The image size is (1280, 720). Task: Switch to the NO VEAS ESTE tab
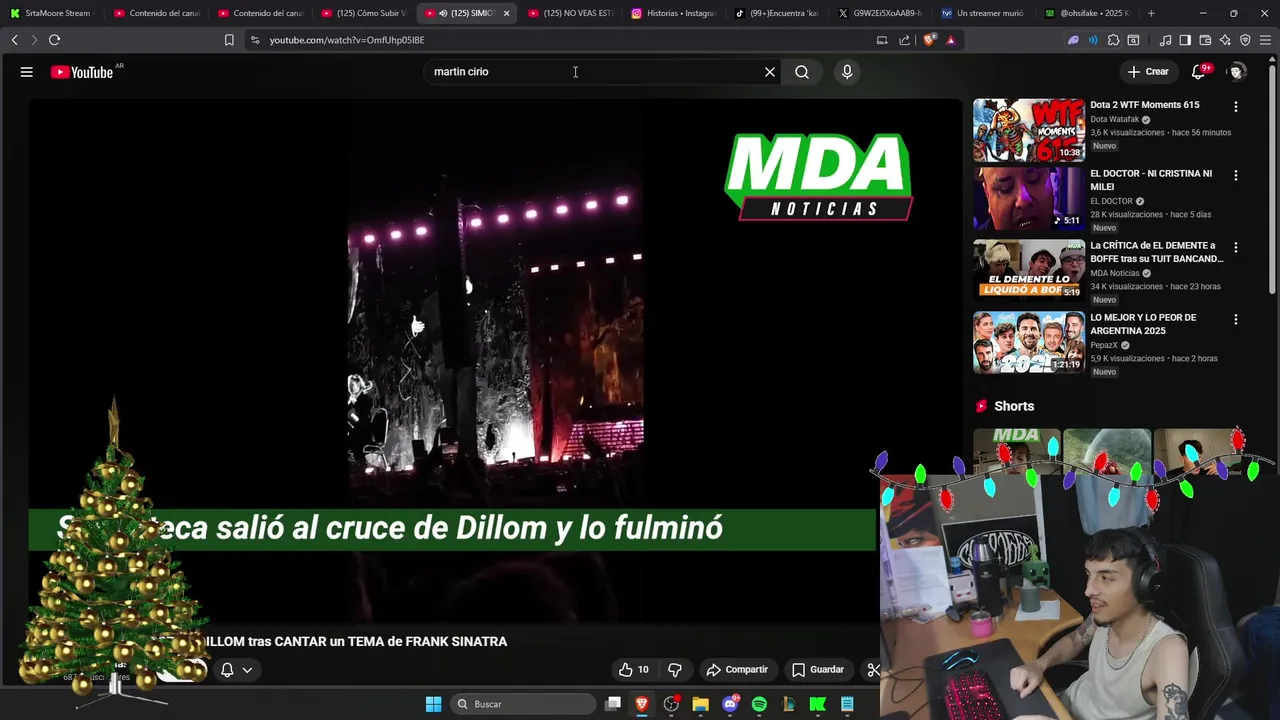point(570,13)
